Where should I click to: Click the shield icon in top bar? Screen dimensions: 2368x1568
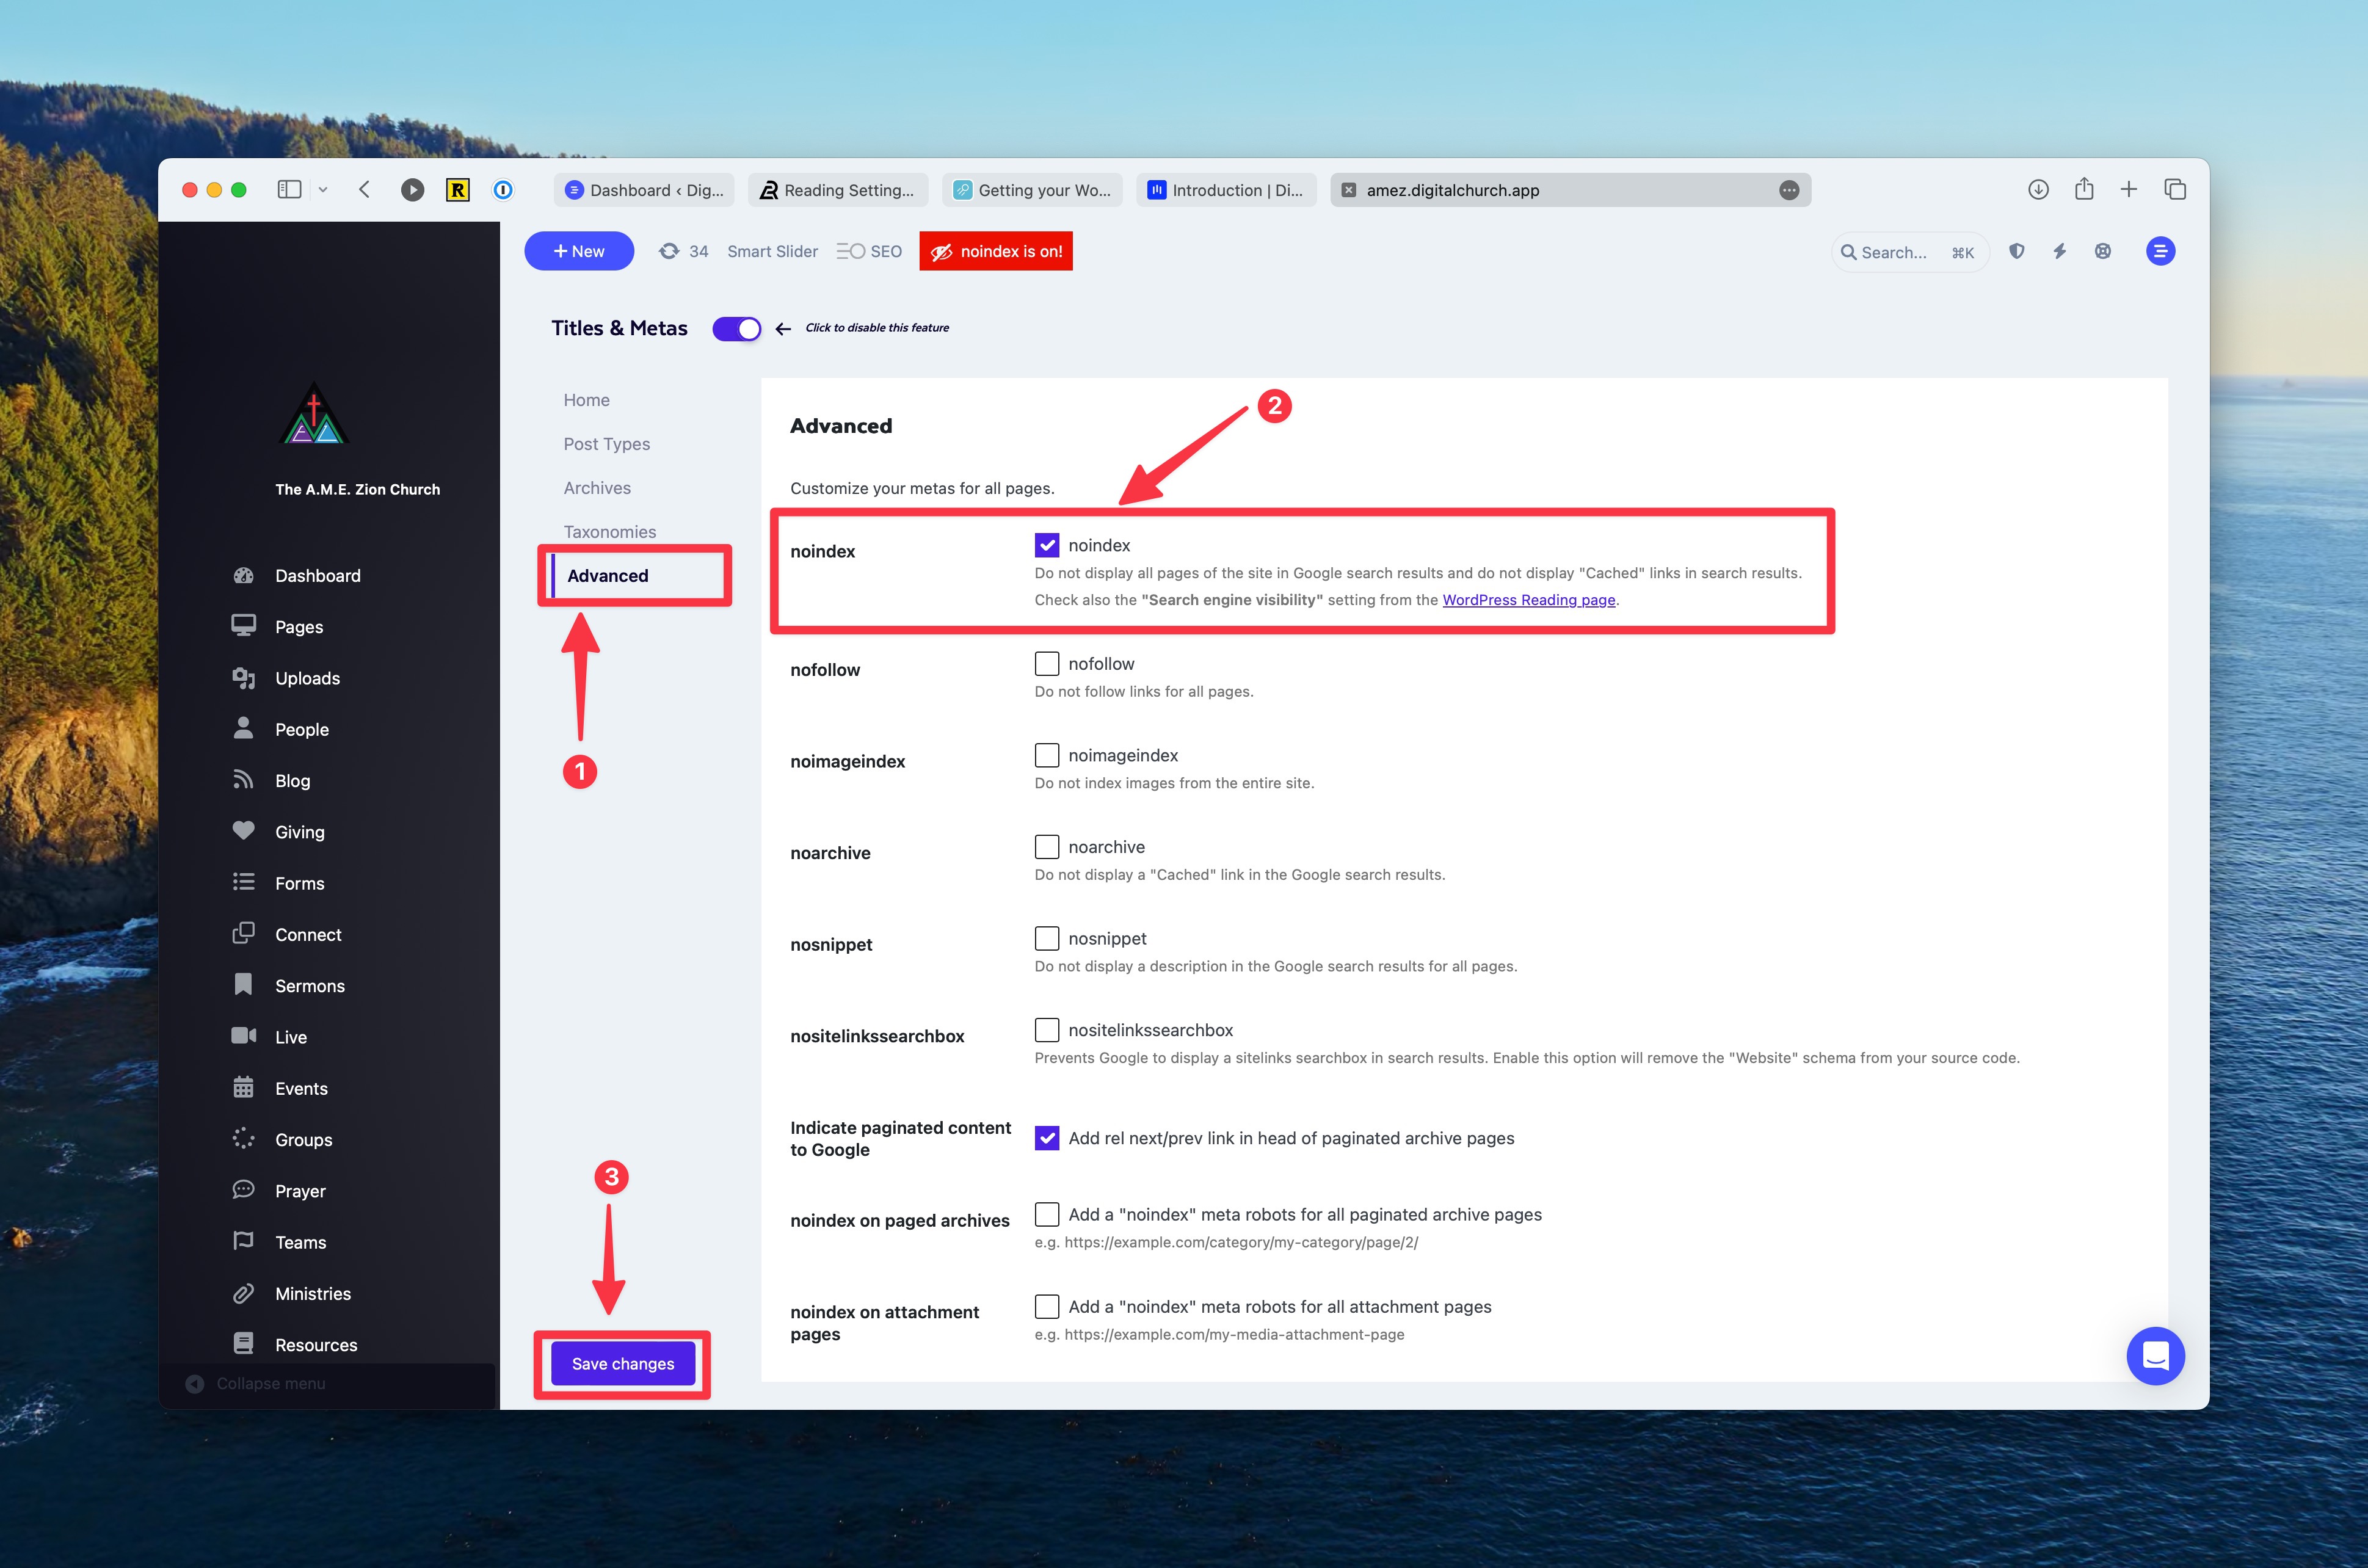point(2017,251)
